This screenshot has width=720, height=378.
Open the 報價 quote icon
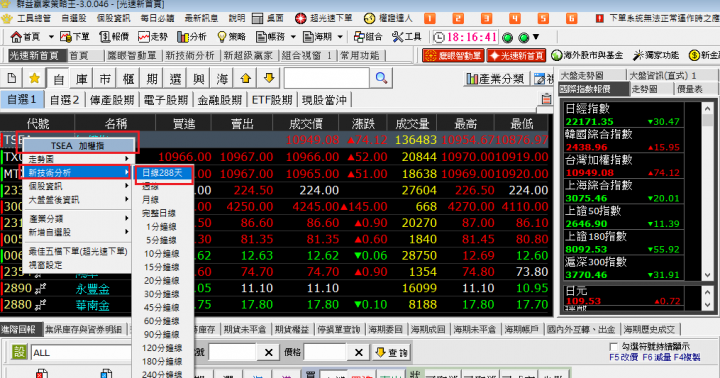click(x=114, y=37)
